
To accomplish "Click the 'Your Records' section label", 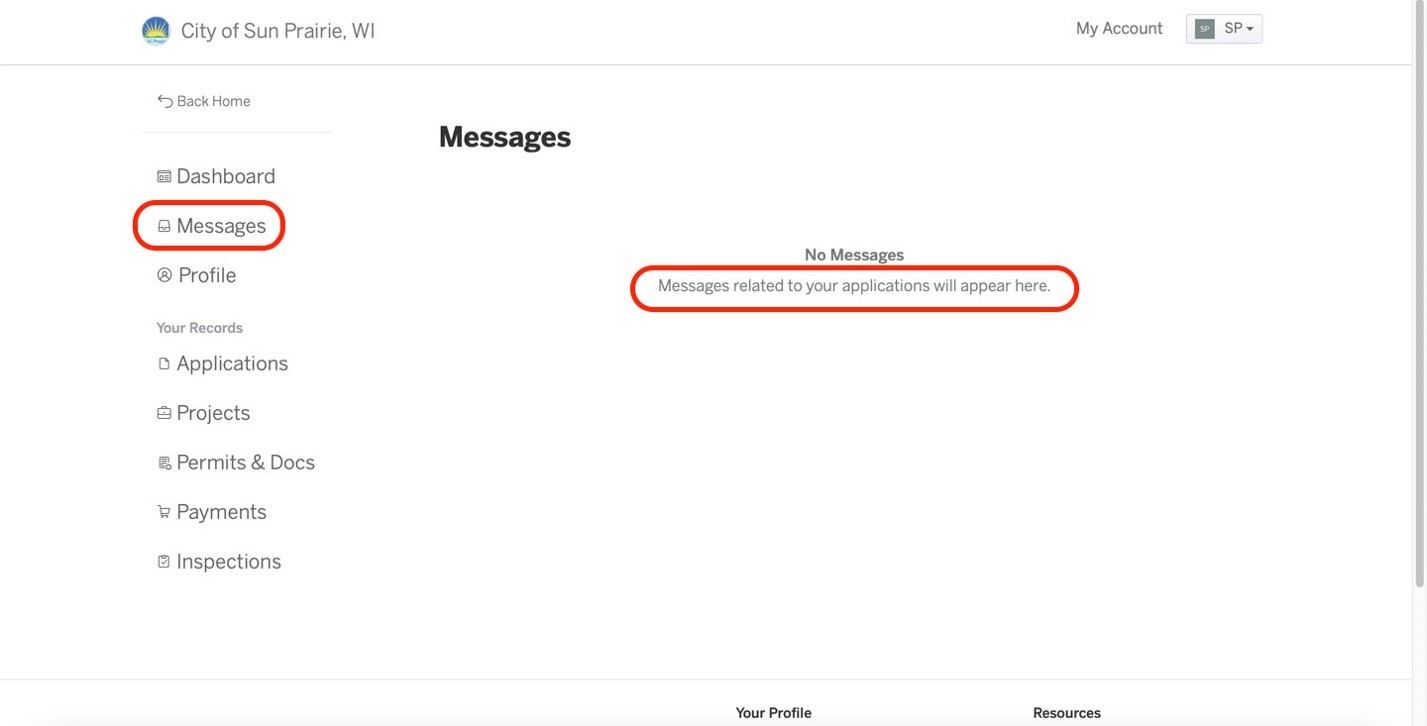I will pos(200,328).
